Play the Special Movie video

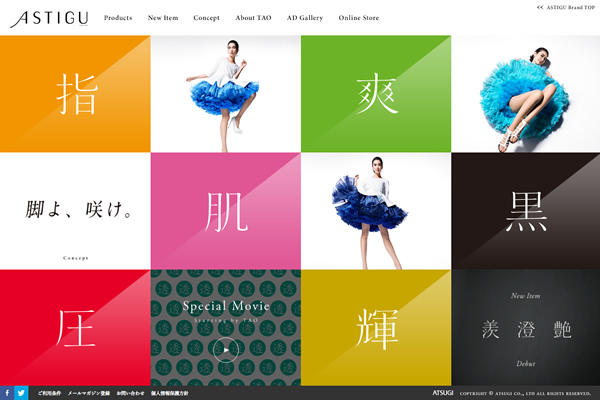coord(225,350)
